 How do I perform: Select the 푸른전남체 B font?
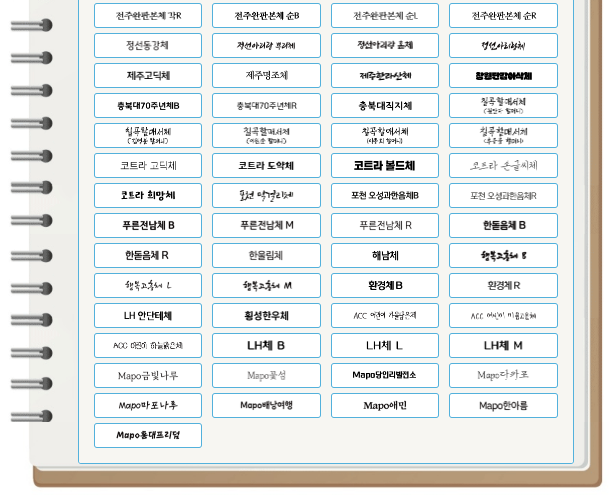[148, 225]
